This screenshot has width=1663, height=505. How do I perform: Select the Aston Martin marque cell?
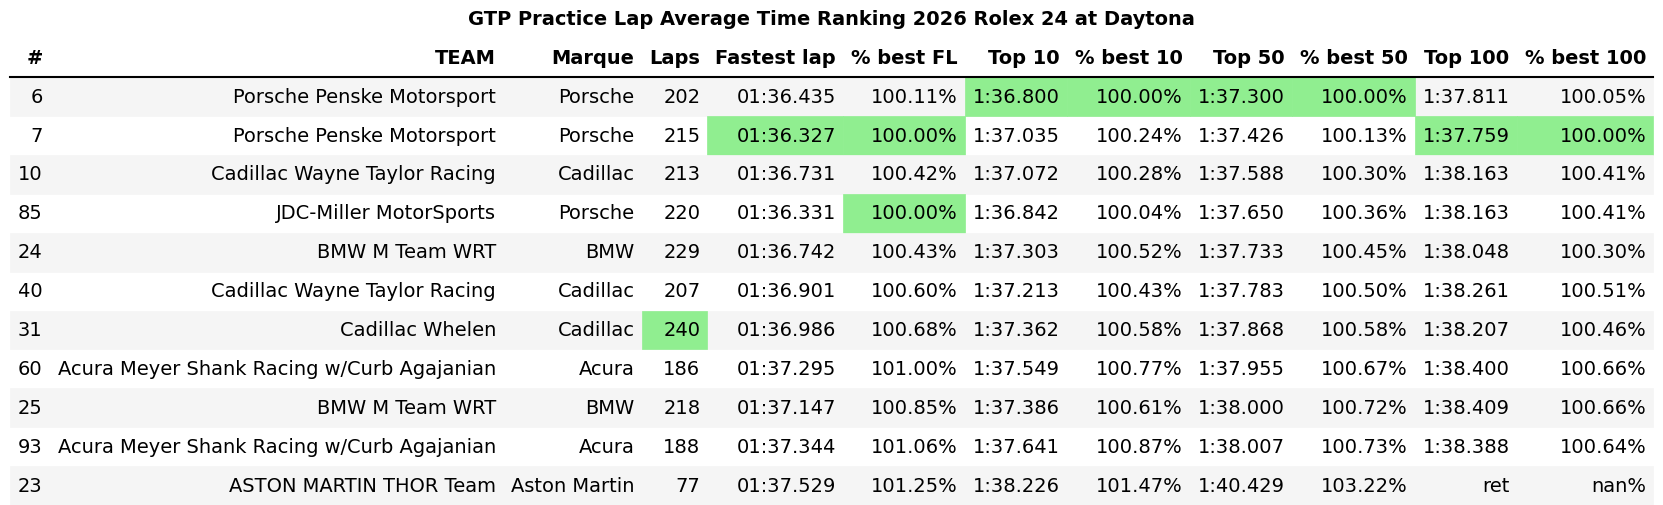(x=572, y=486)
